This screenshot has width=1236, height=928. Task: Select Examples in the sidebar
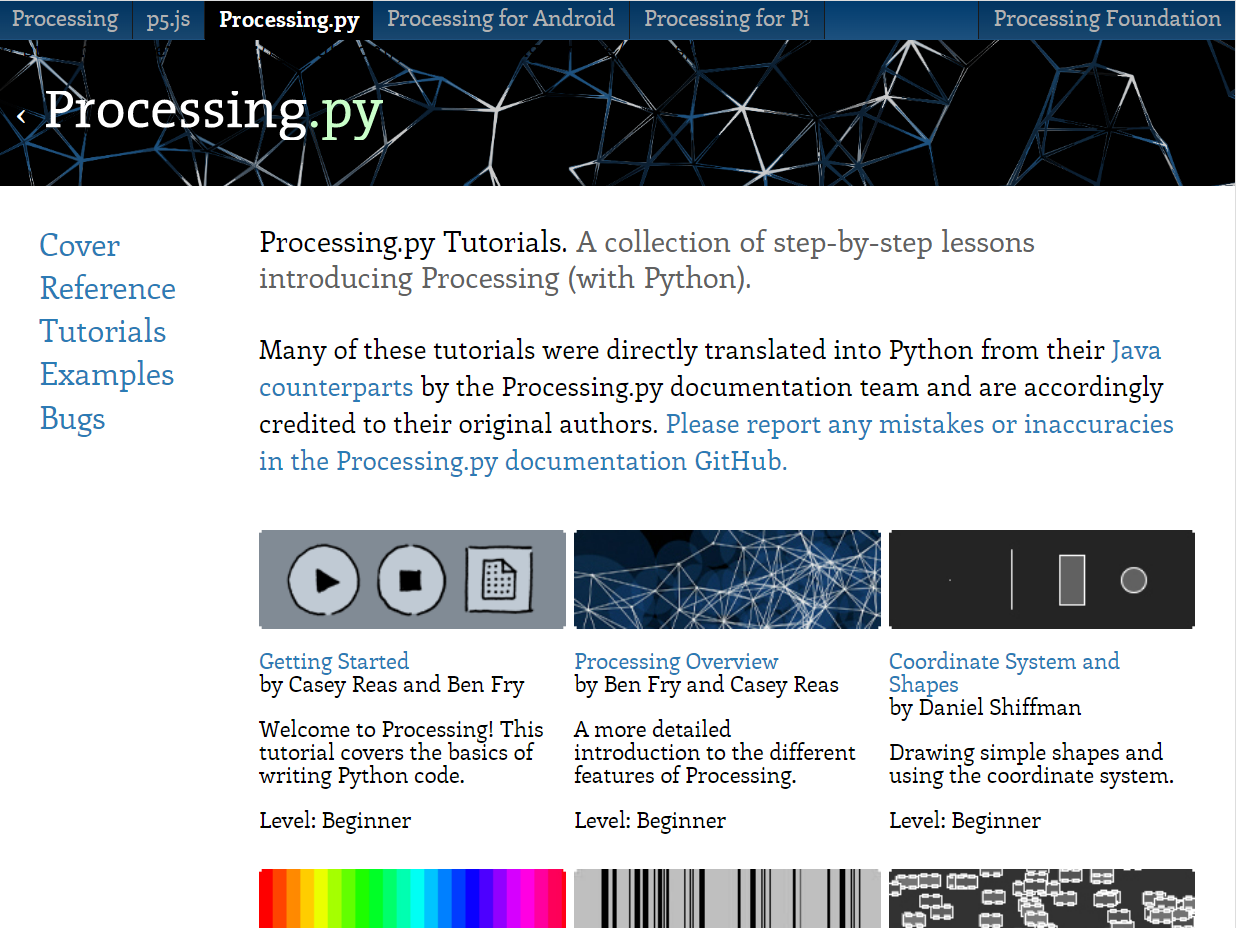[x=106, y=375]
